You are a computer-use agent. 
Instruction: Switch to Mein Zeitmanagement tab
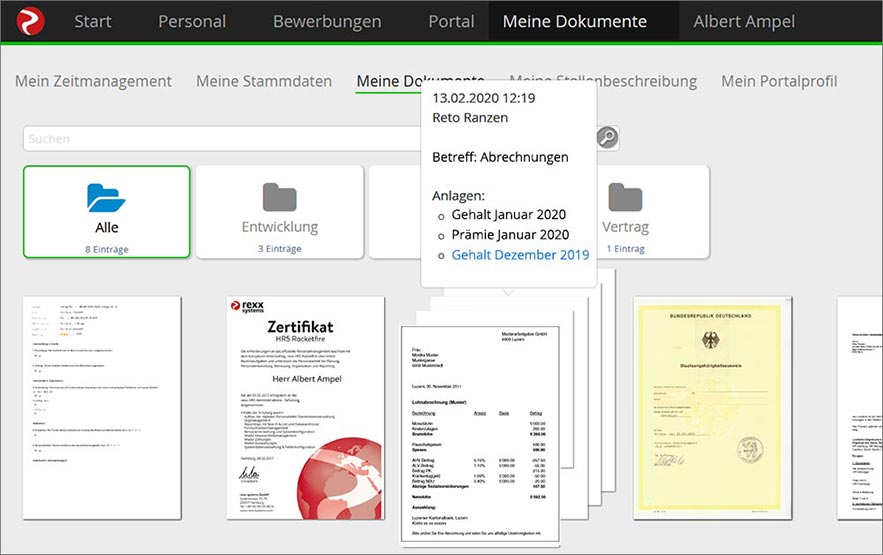[x=93, y=81]
